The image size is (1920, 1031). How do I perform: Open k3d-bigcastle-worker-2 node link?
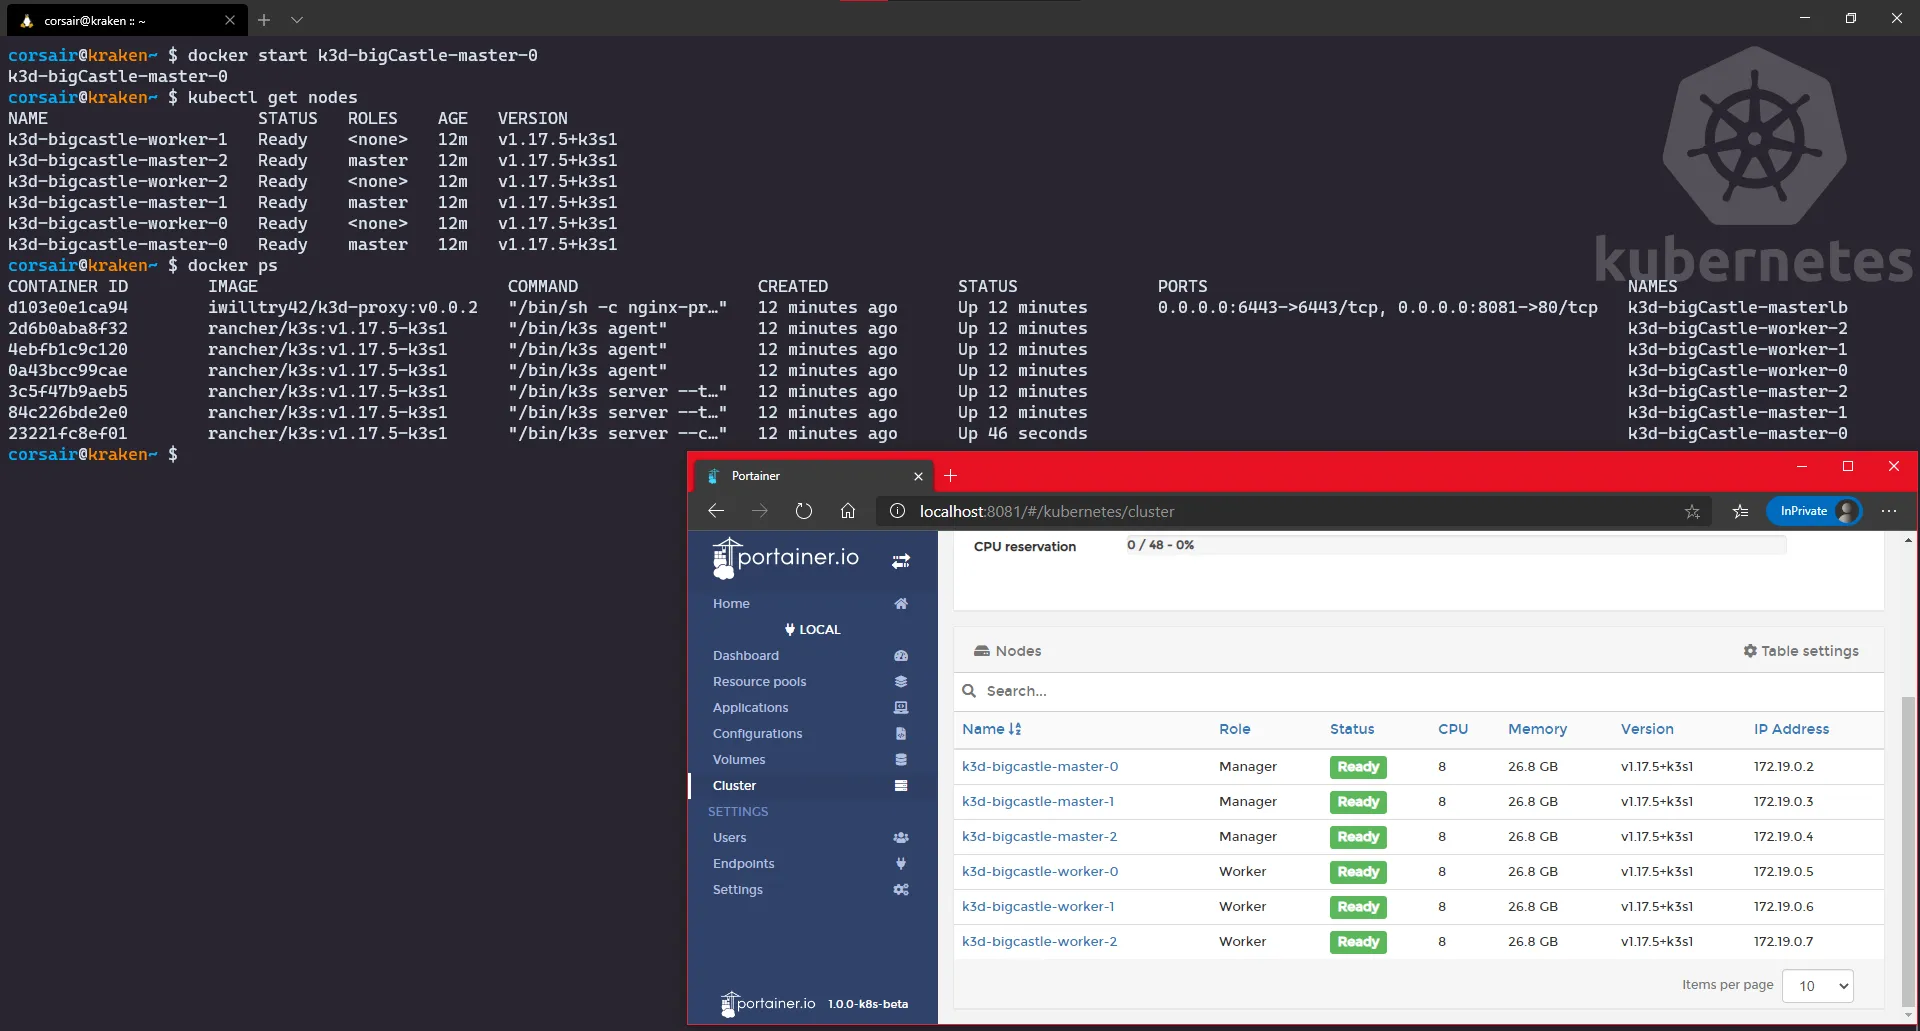click(1039, 942)
